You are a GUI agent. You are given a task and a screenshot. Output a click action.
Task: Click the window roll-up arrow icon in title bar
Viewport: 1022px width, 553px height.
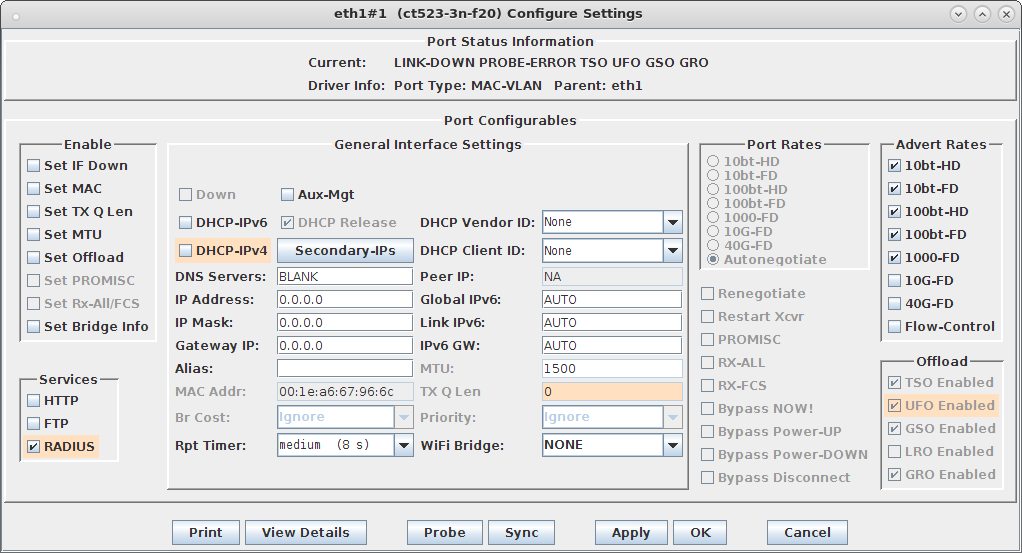pos(982,14)
